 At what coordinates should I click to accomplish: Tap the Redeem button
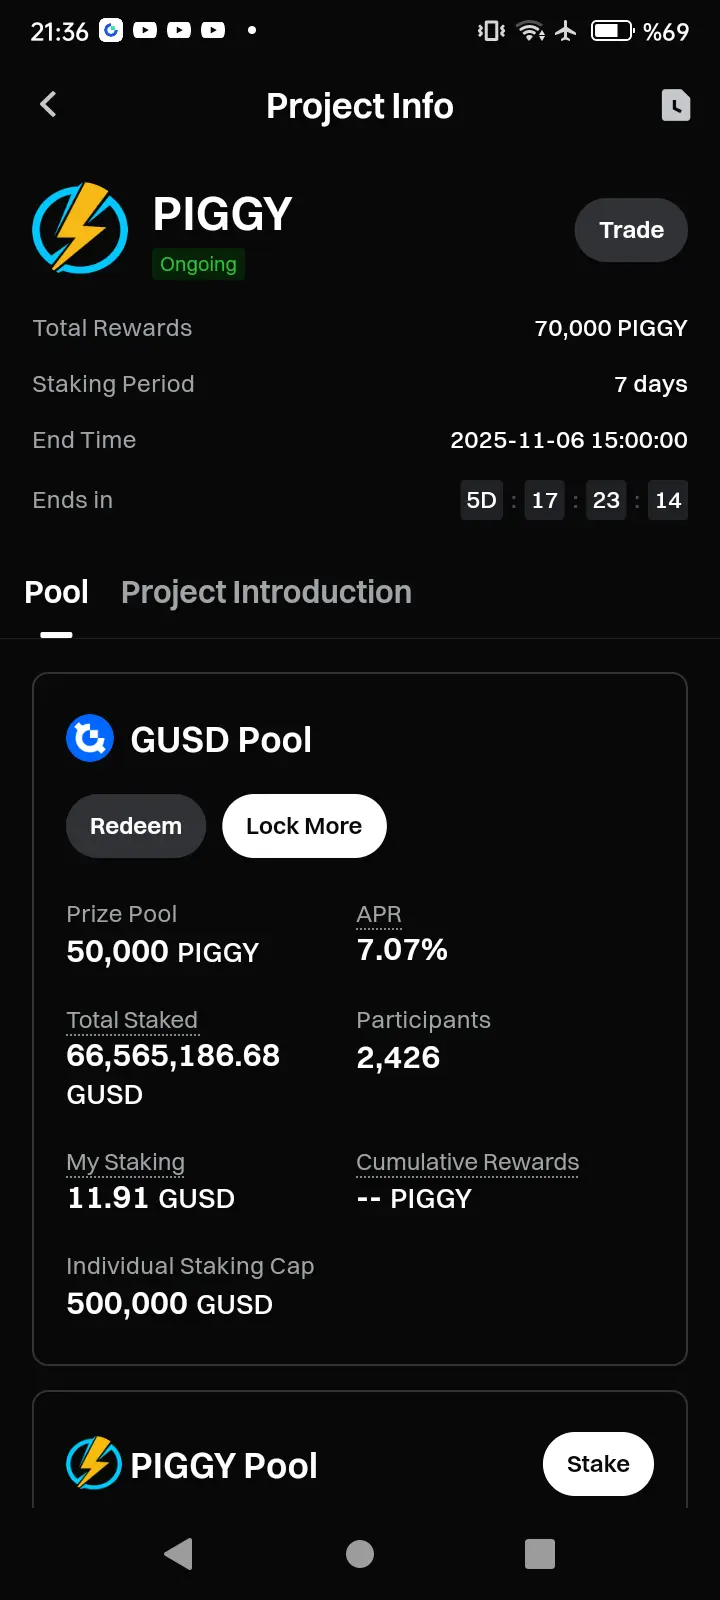tap(136, 826)
